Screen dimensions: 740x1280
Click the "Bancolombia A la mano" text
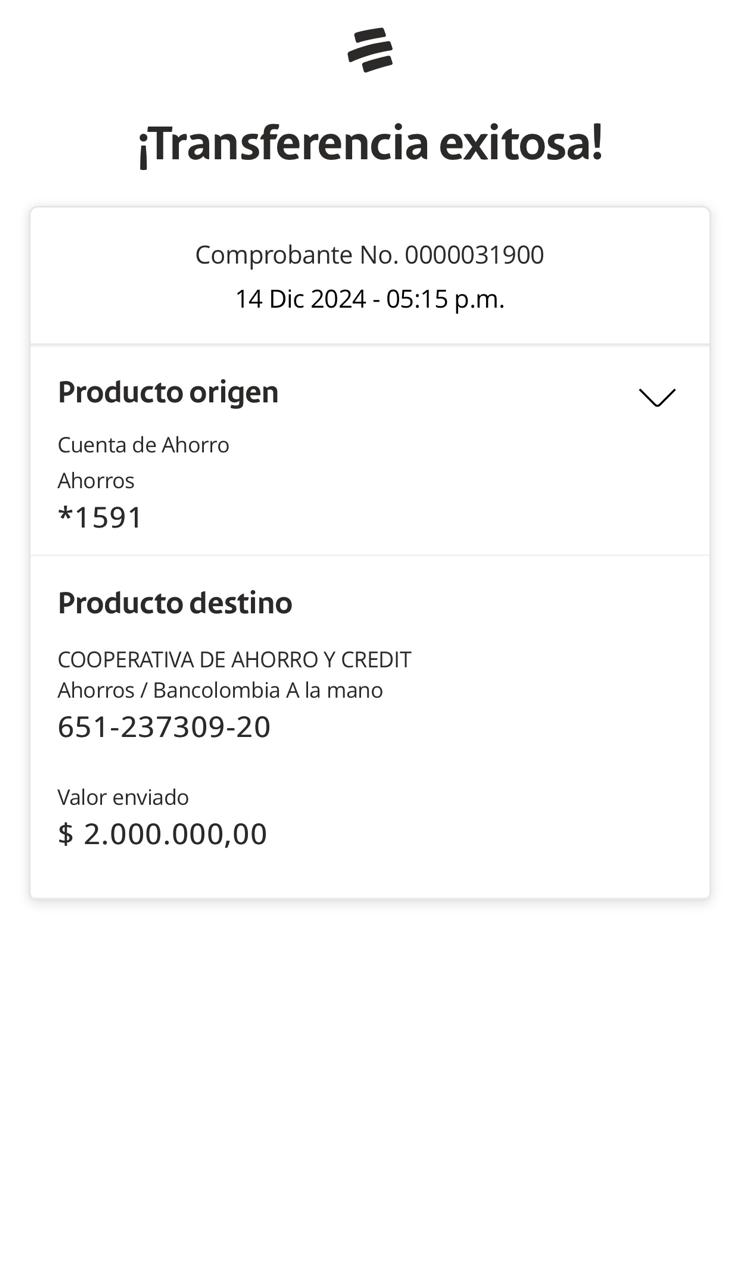pos(268,690)
